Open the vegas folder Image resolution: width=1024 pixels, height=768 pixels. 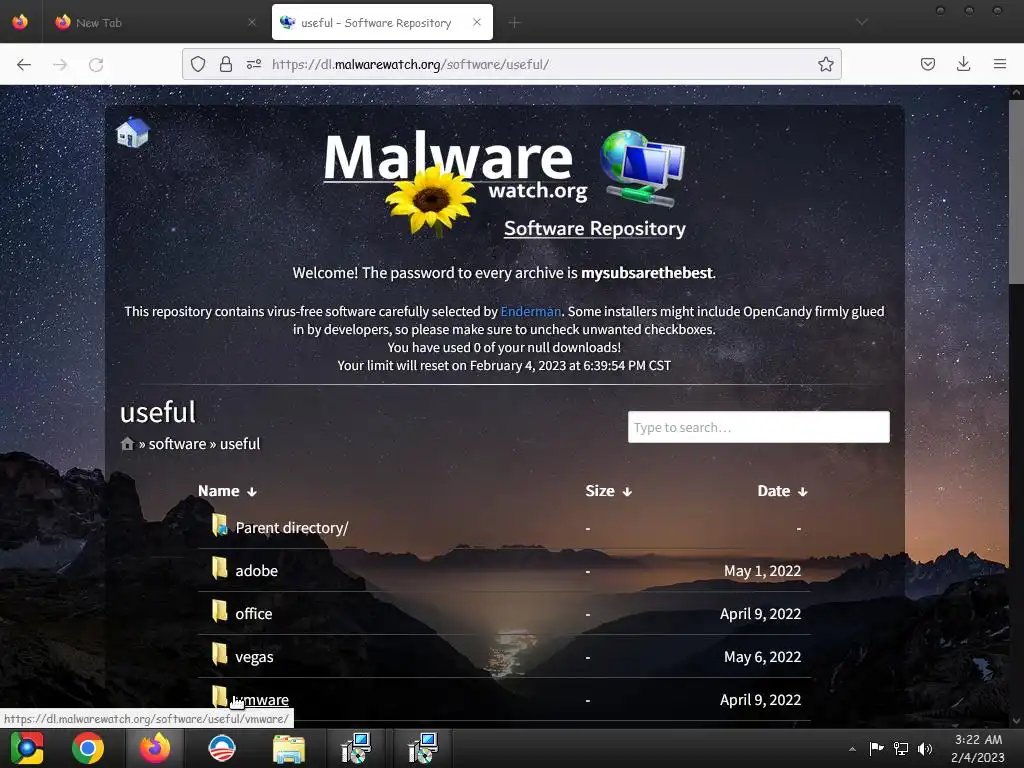pyautogui.click(x=254, y=657)
